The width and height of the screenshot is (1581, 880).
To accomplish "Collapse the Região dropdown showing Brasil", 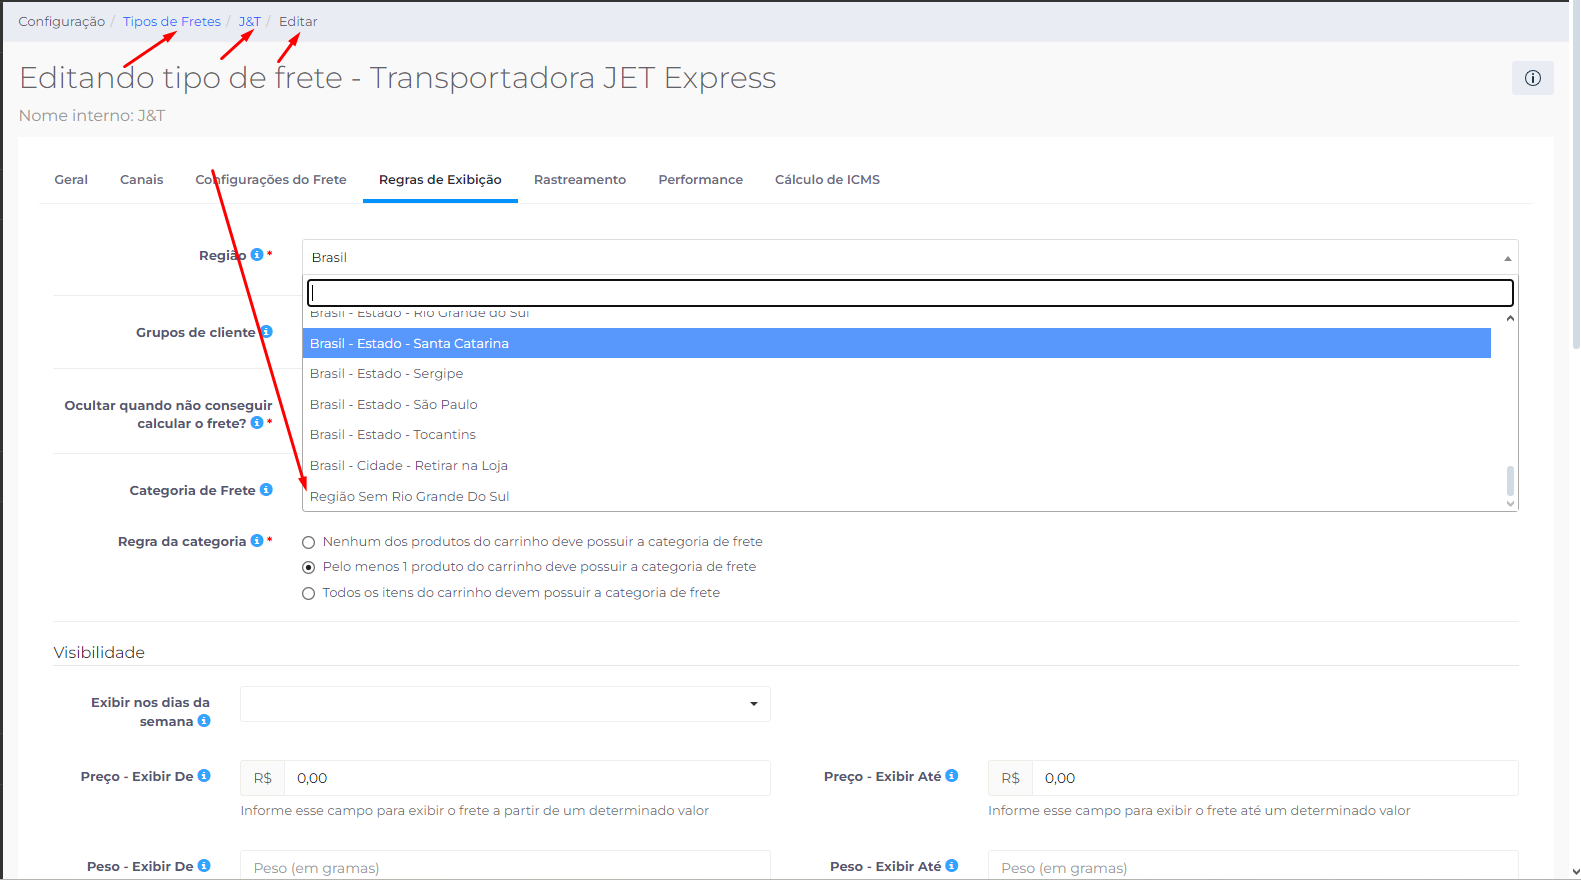I will [910, 257].
